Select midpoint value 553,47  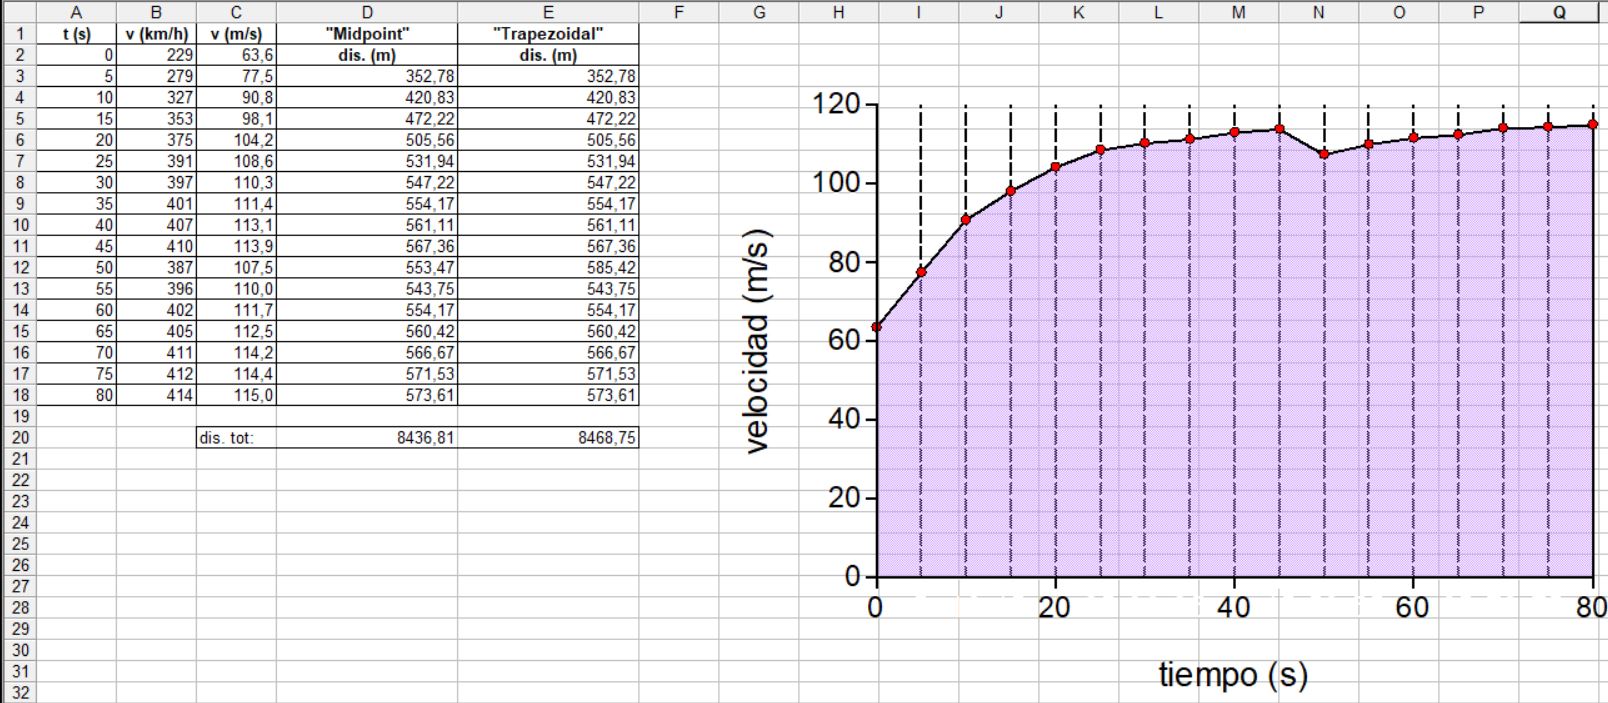coord(367,267)
